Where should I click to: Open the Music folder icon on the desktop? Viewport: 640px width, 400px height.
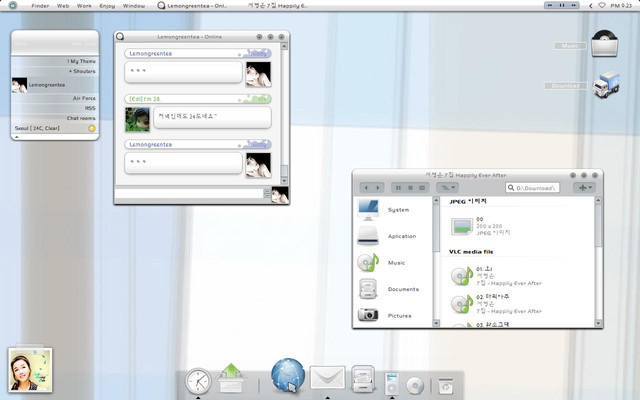(604, 44)
